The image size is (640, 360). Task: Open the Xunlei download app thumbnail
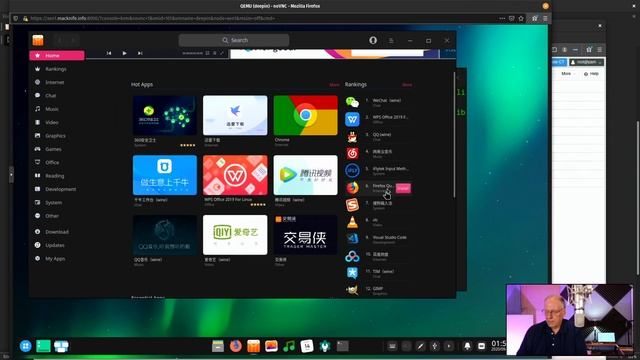[x=235, y=116]
